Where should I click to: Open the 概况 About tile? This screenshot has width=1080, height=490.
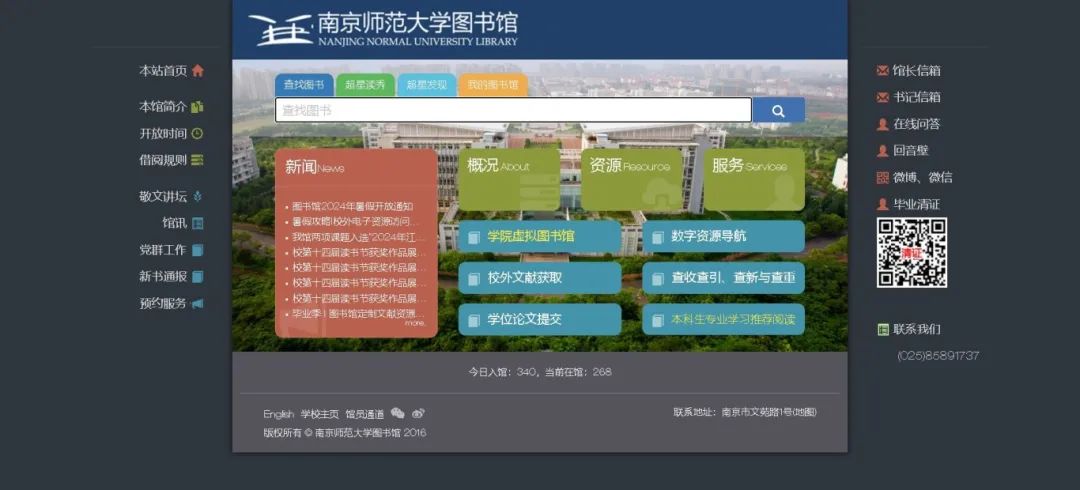[x=509, y=179]
